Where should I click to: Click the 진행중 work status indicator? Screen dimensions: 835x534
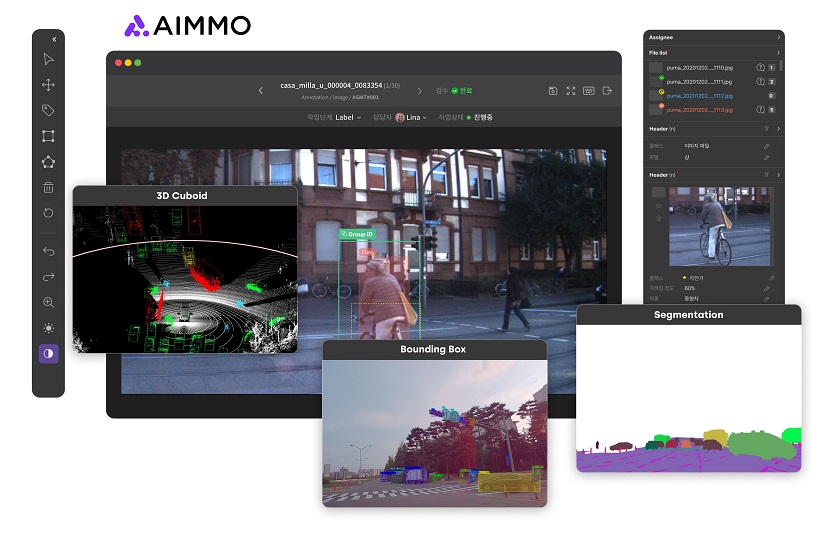pyautogui.click(x=479, y=118)
